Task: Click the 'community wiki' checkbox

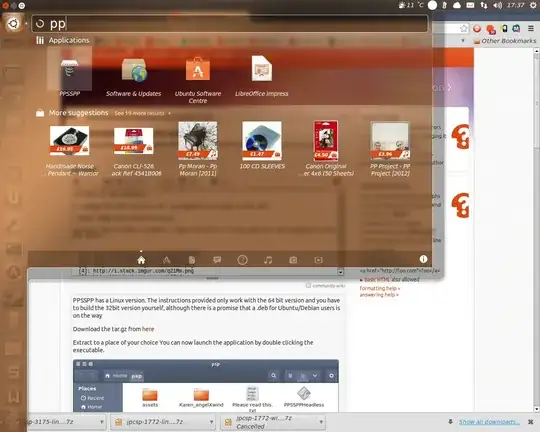Action: (x=308, y=286)
